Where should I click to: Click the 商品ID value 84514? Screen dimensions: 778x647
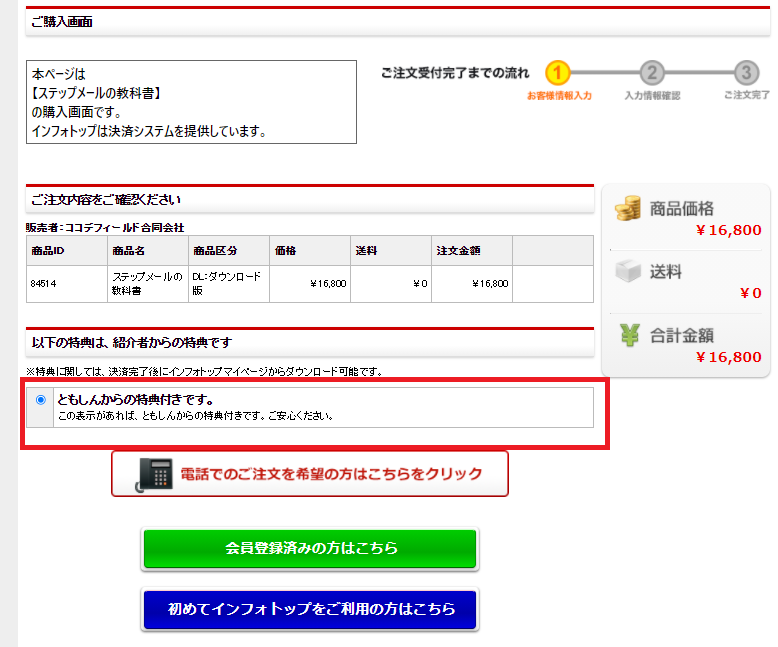43,284
